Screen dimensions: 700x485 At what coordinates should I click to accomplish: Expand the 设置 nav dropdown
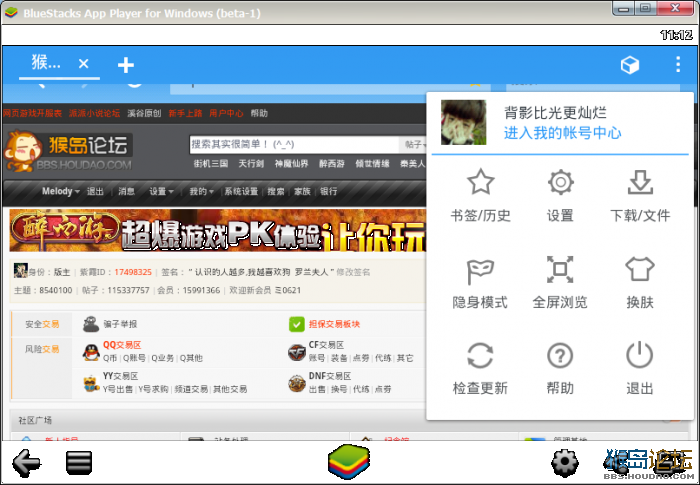tap(161, 192)
